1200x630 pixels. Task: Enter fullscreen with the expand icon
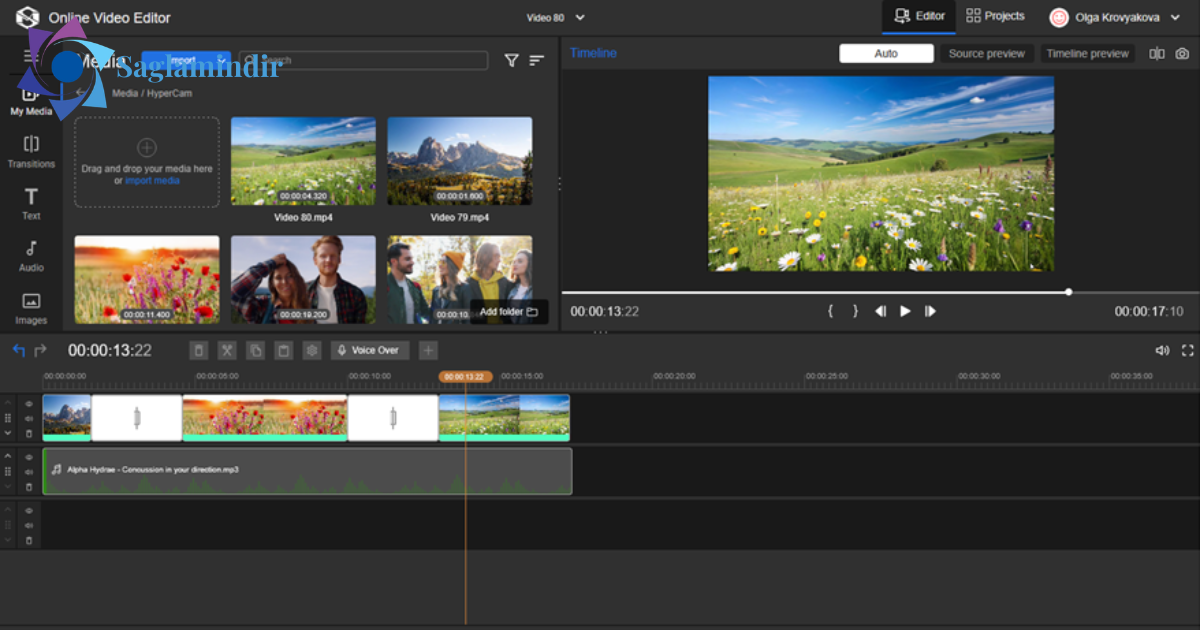(x=1188, y=351)
